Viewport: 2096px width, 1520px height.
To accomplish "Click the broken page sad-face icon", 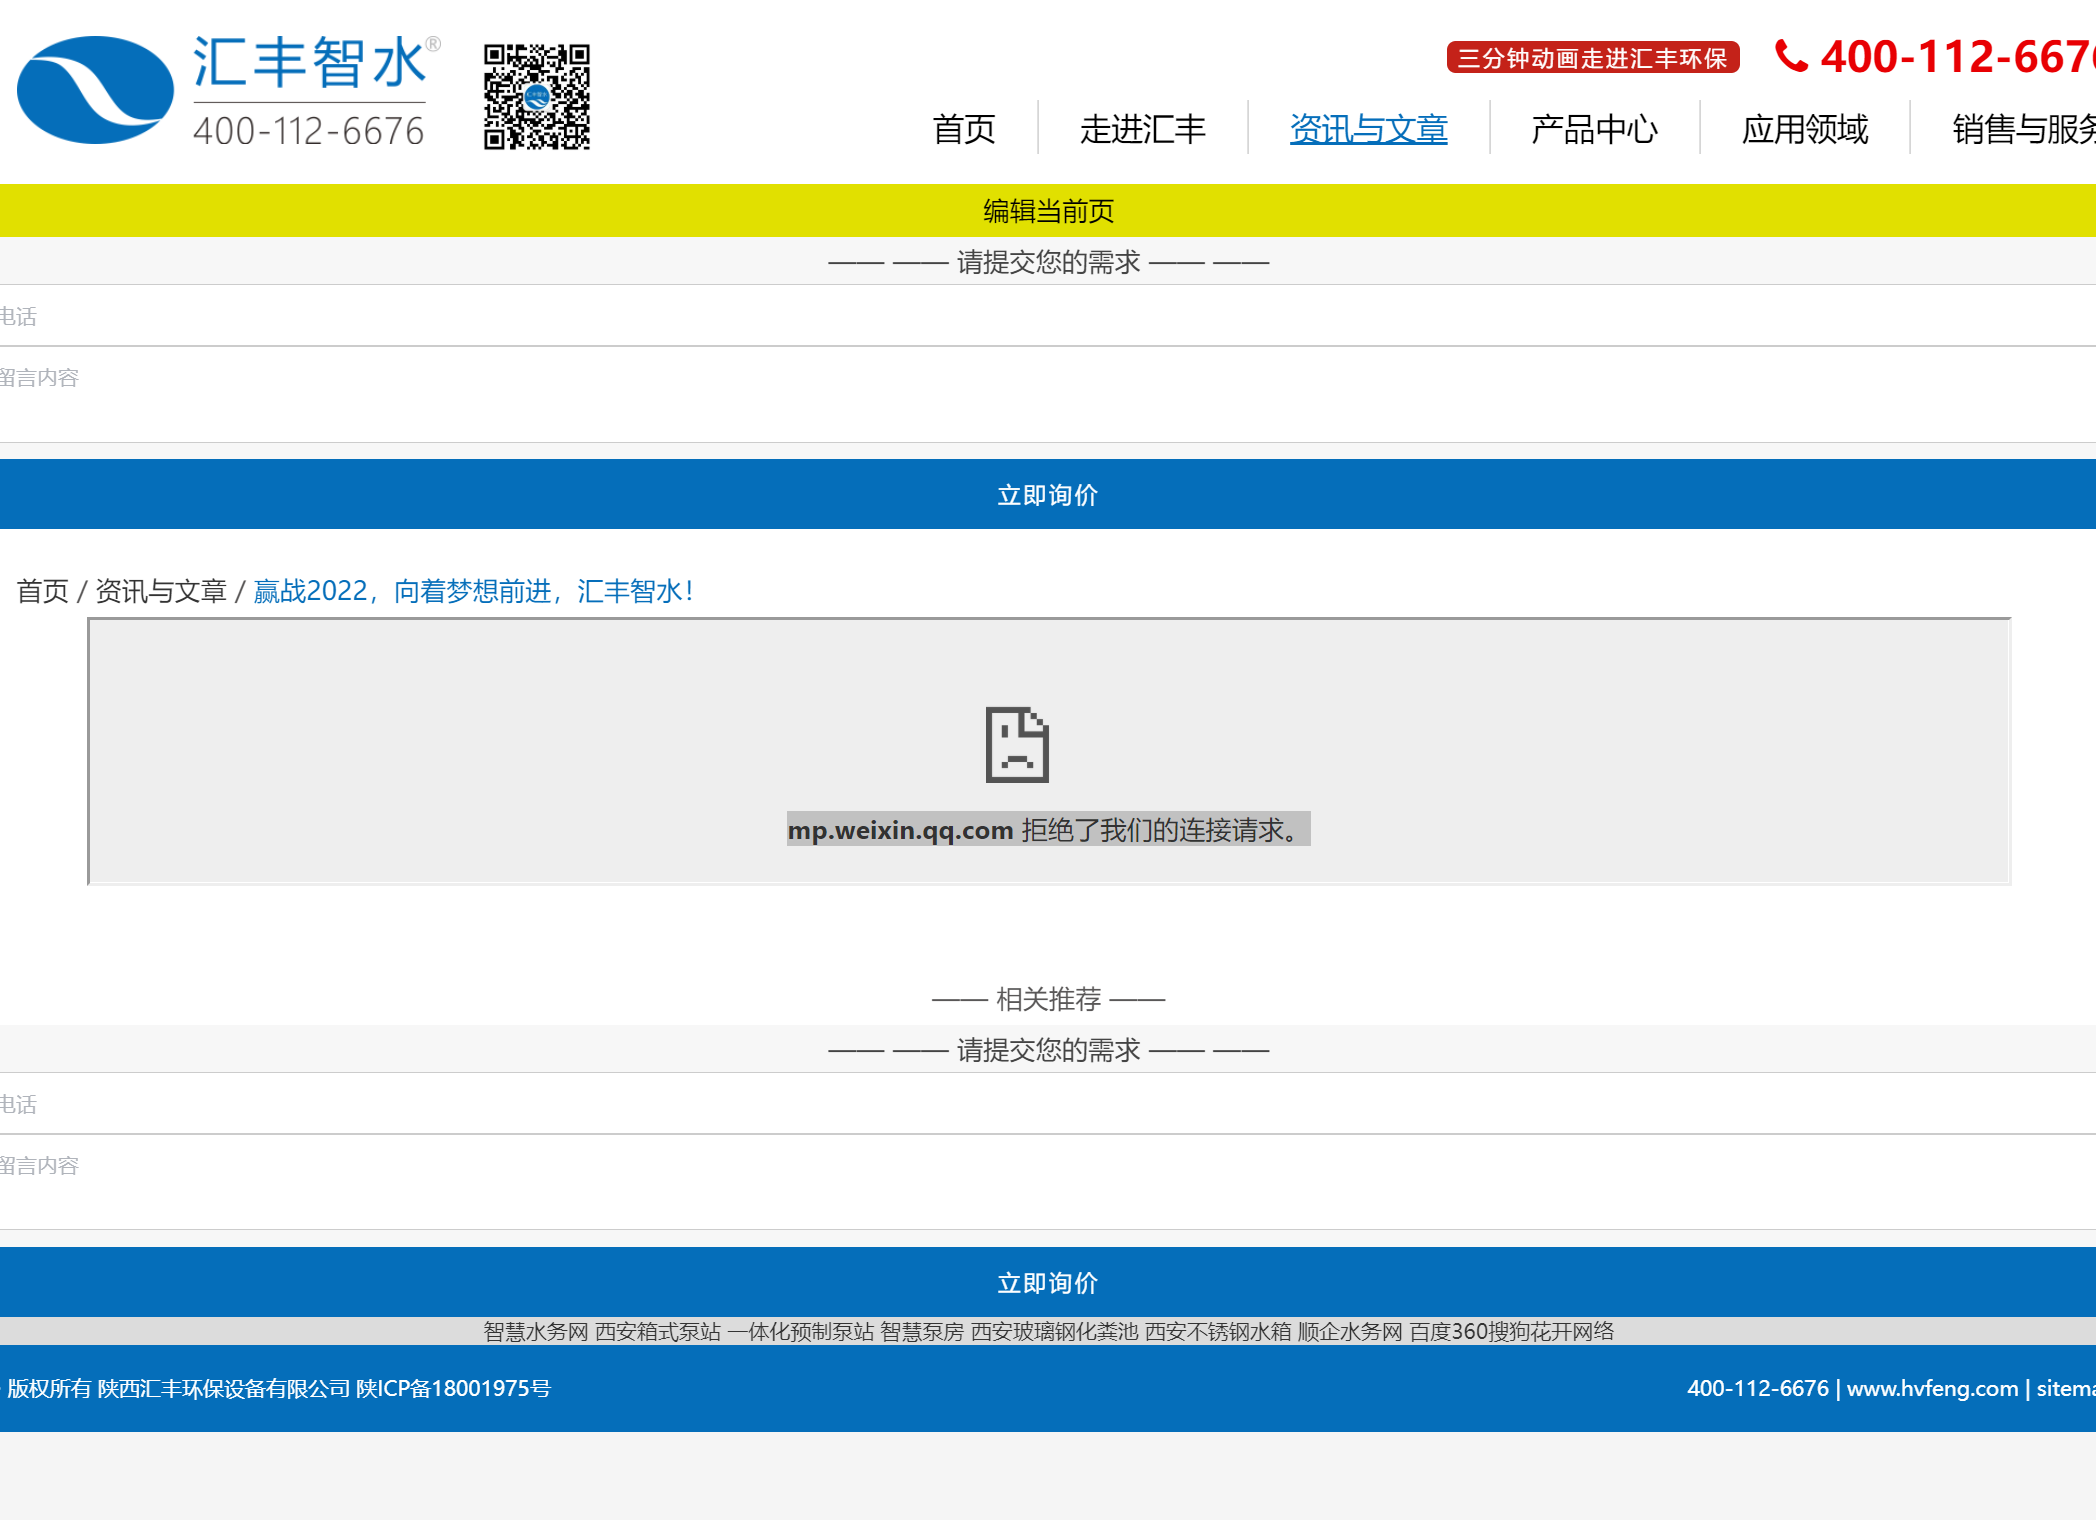I will click(1017, 745).
